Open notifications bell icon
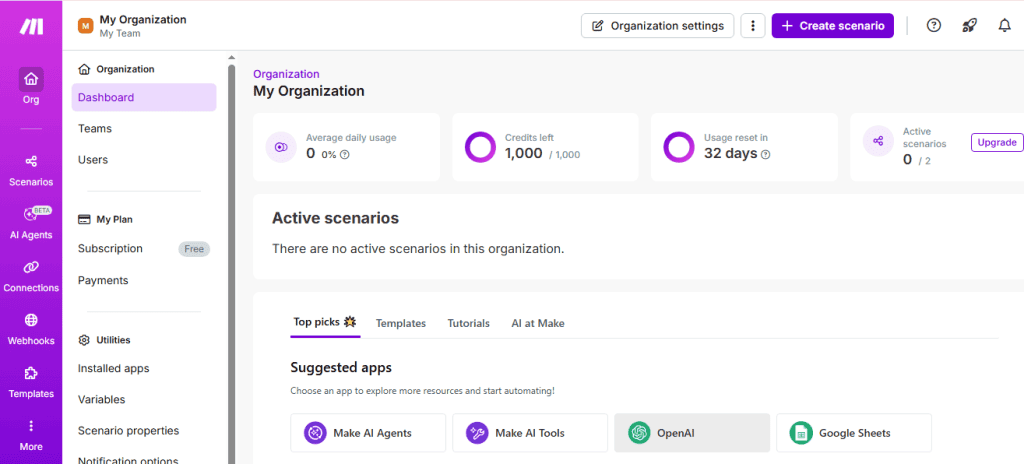This screenshot has height=464, width=1024. point(1004,26)
